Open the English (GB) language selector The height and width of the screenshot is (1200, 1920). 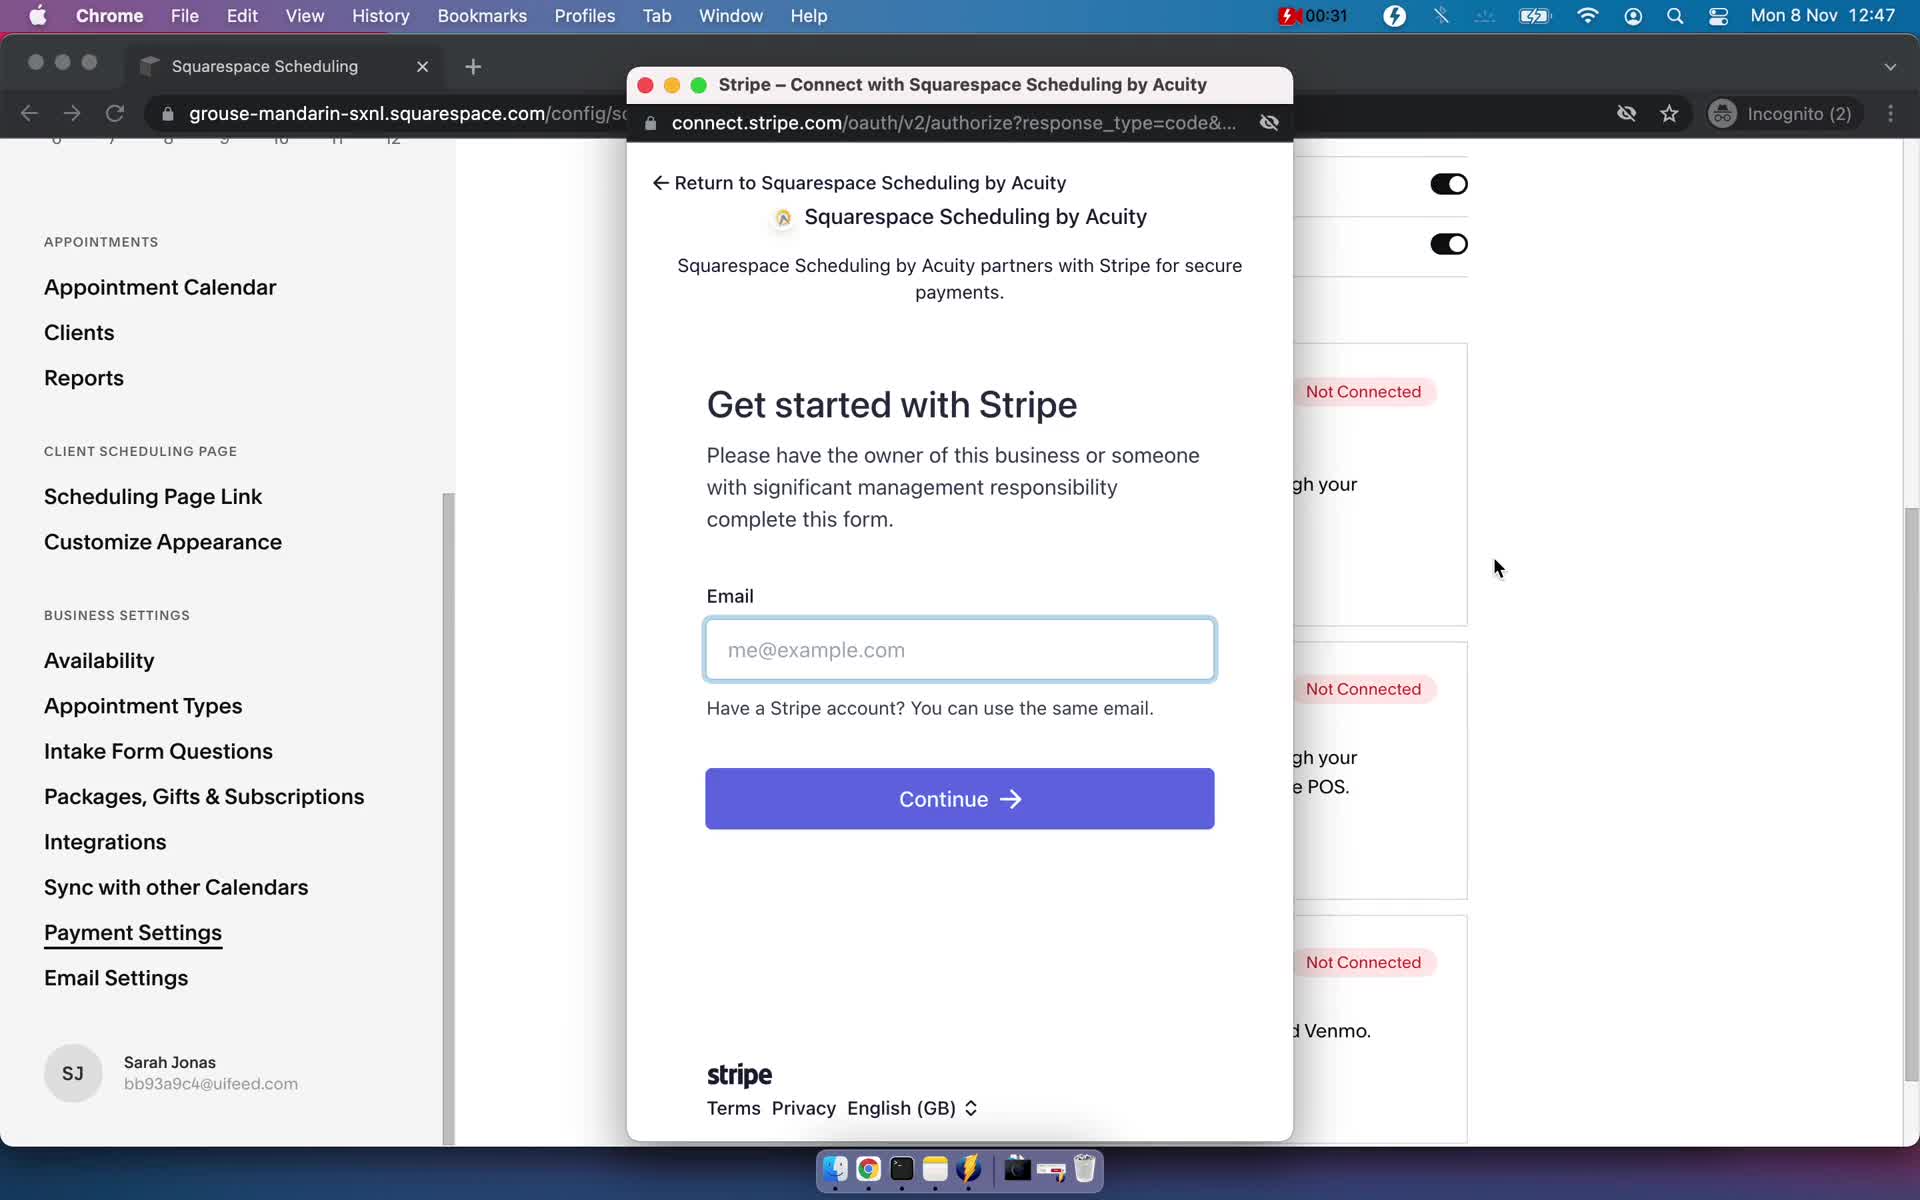pos(911,1108)
